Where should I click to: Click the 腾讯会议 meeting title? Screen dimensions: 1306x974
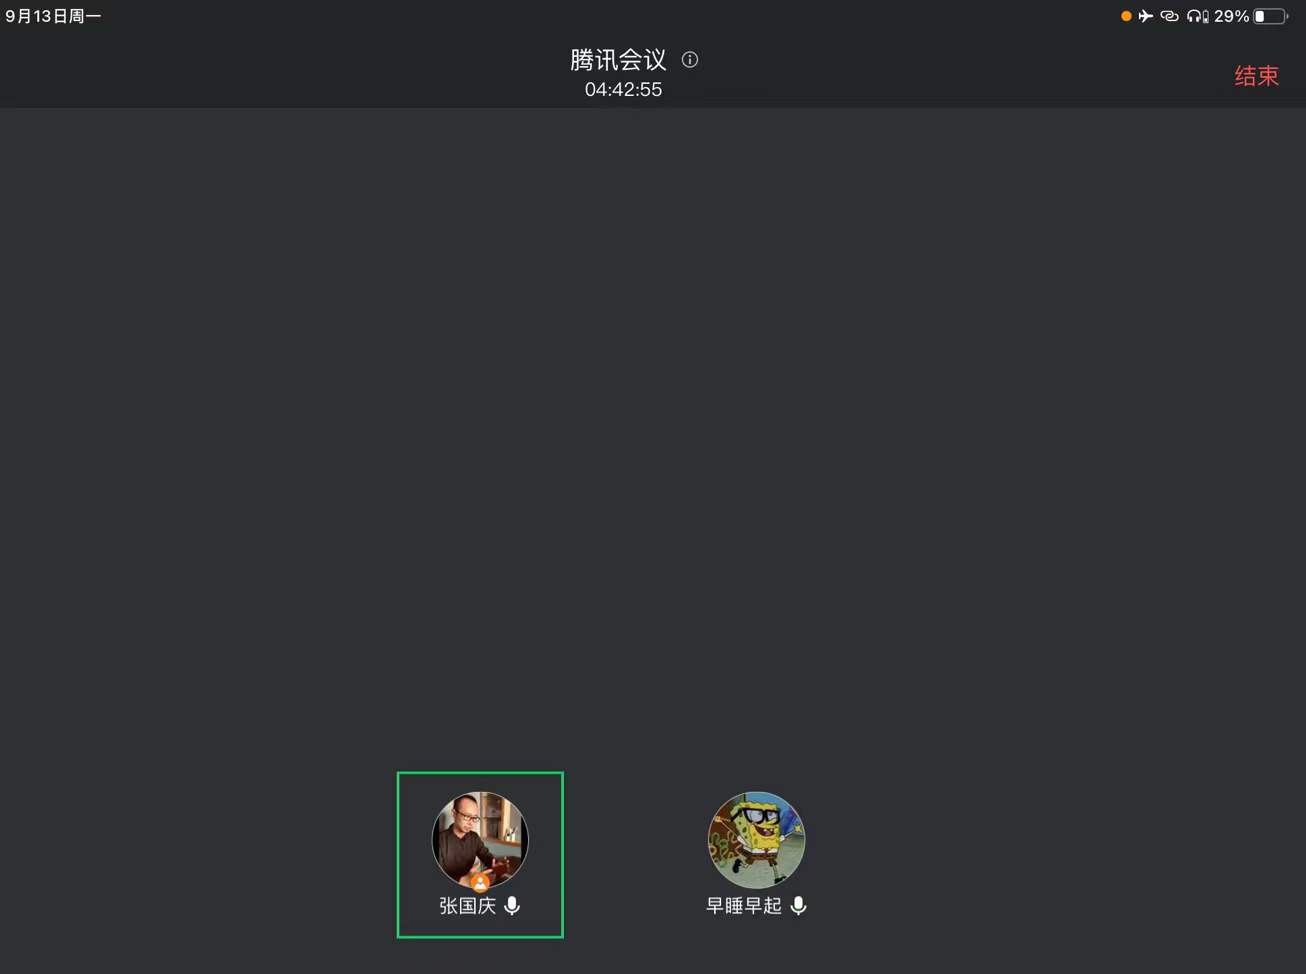618,60
